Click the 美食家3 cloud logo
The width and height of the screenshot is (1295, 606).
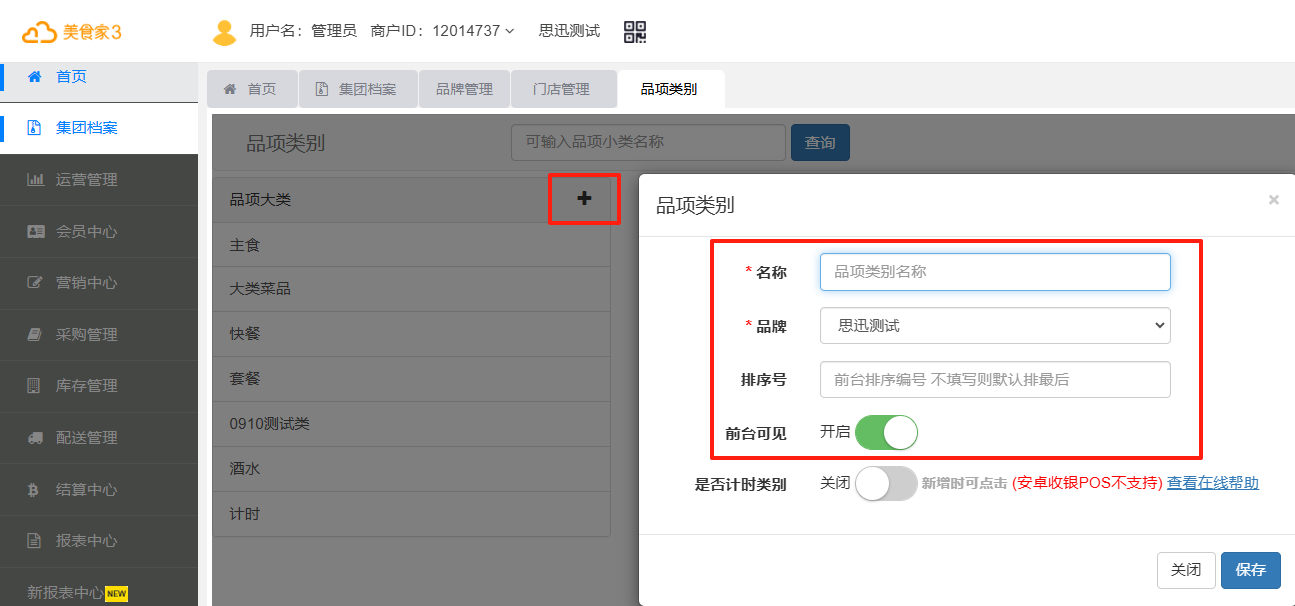click(72, 32)
